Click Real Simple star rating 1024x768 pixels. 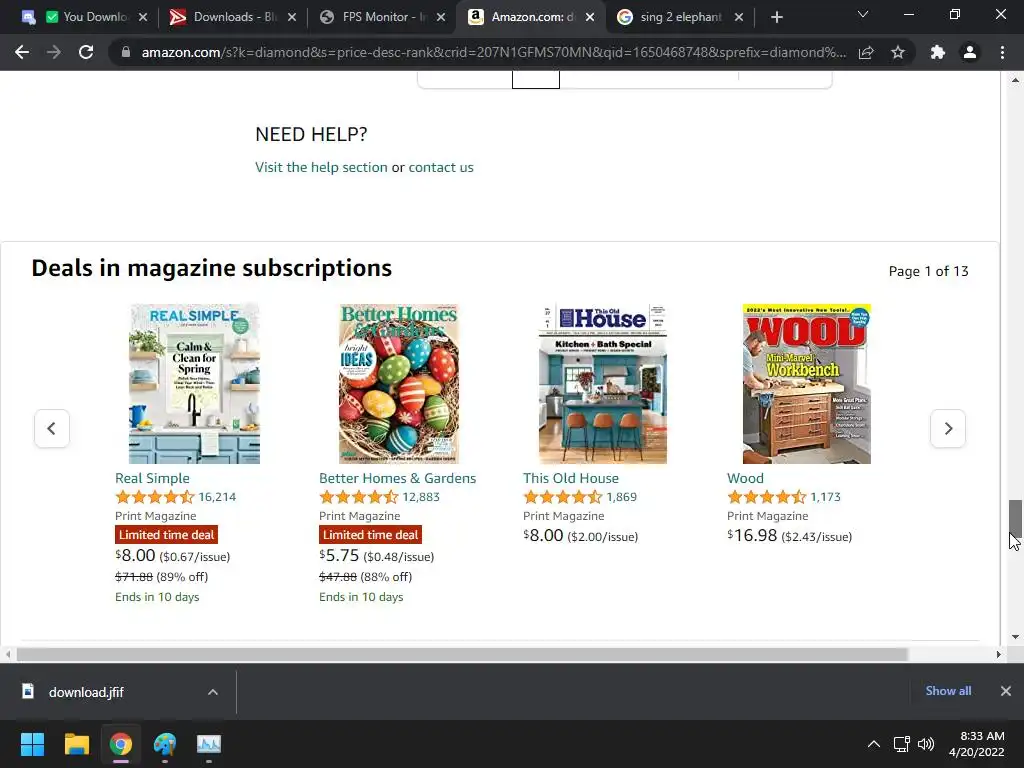point(155,497)
